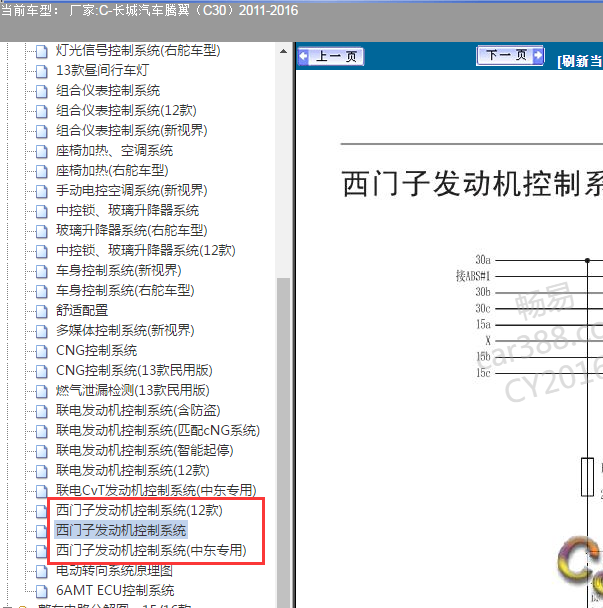Click page icon beside 舒适配置
Screen dimensions: 603x608
click(x=41, y=311)
